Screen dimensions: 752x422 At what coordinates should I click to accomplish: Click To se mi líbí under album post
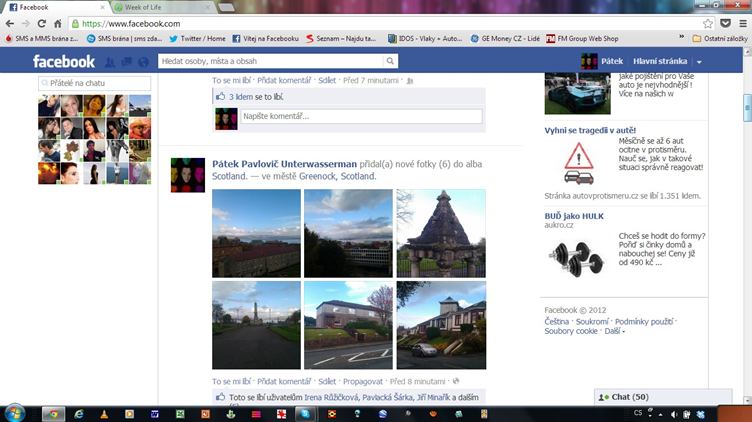point(231,382)
